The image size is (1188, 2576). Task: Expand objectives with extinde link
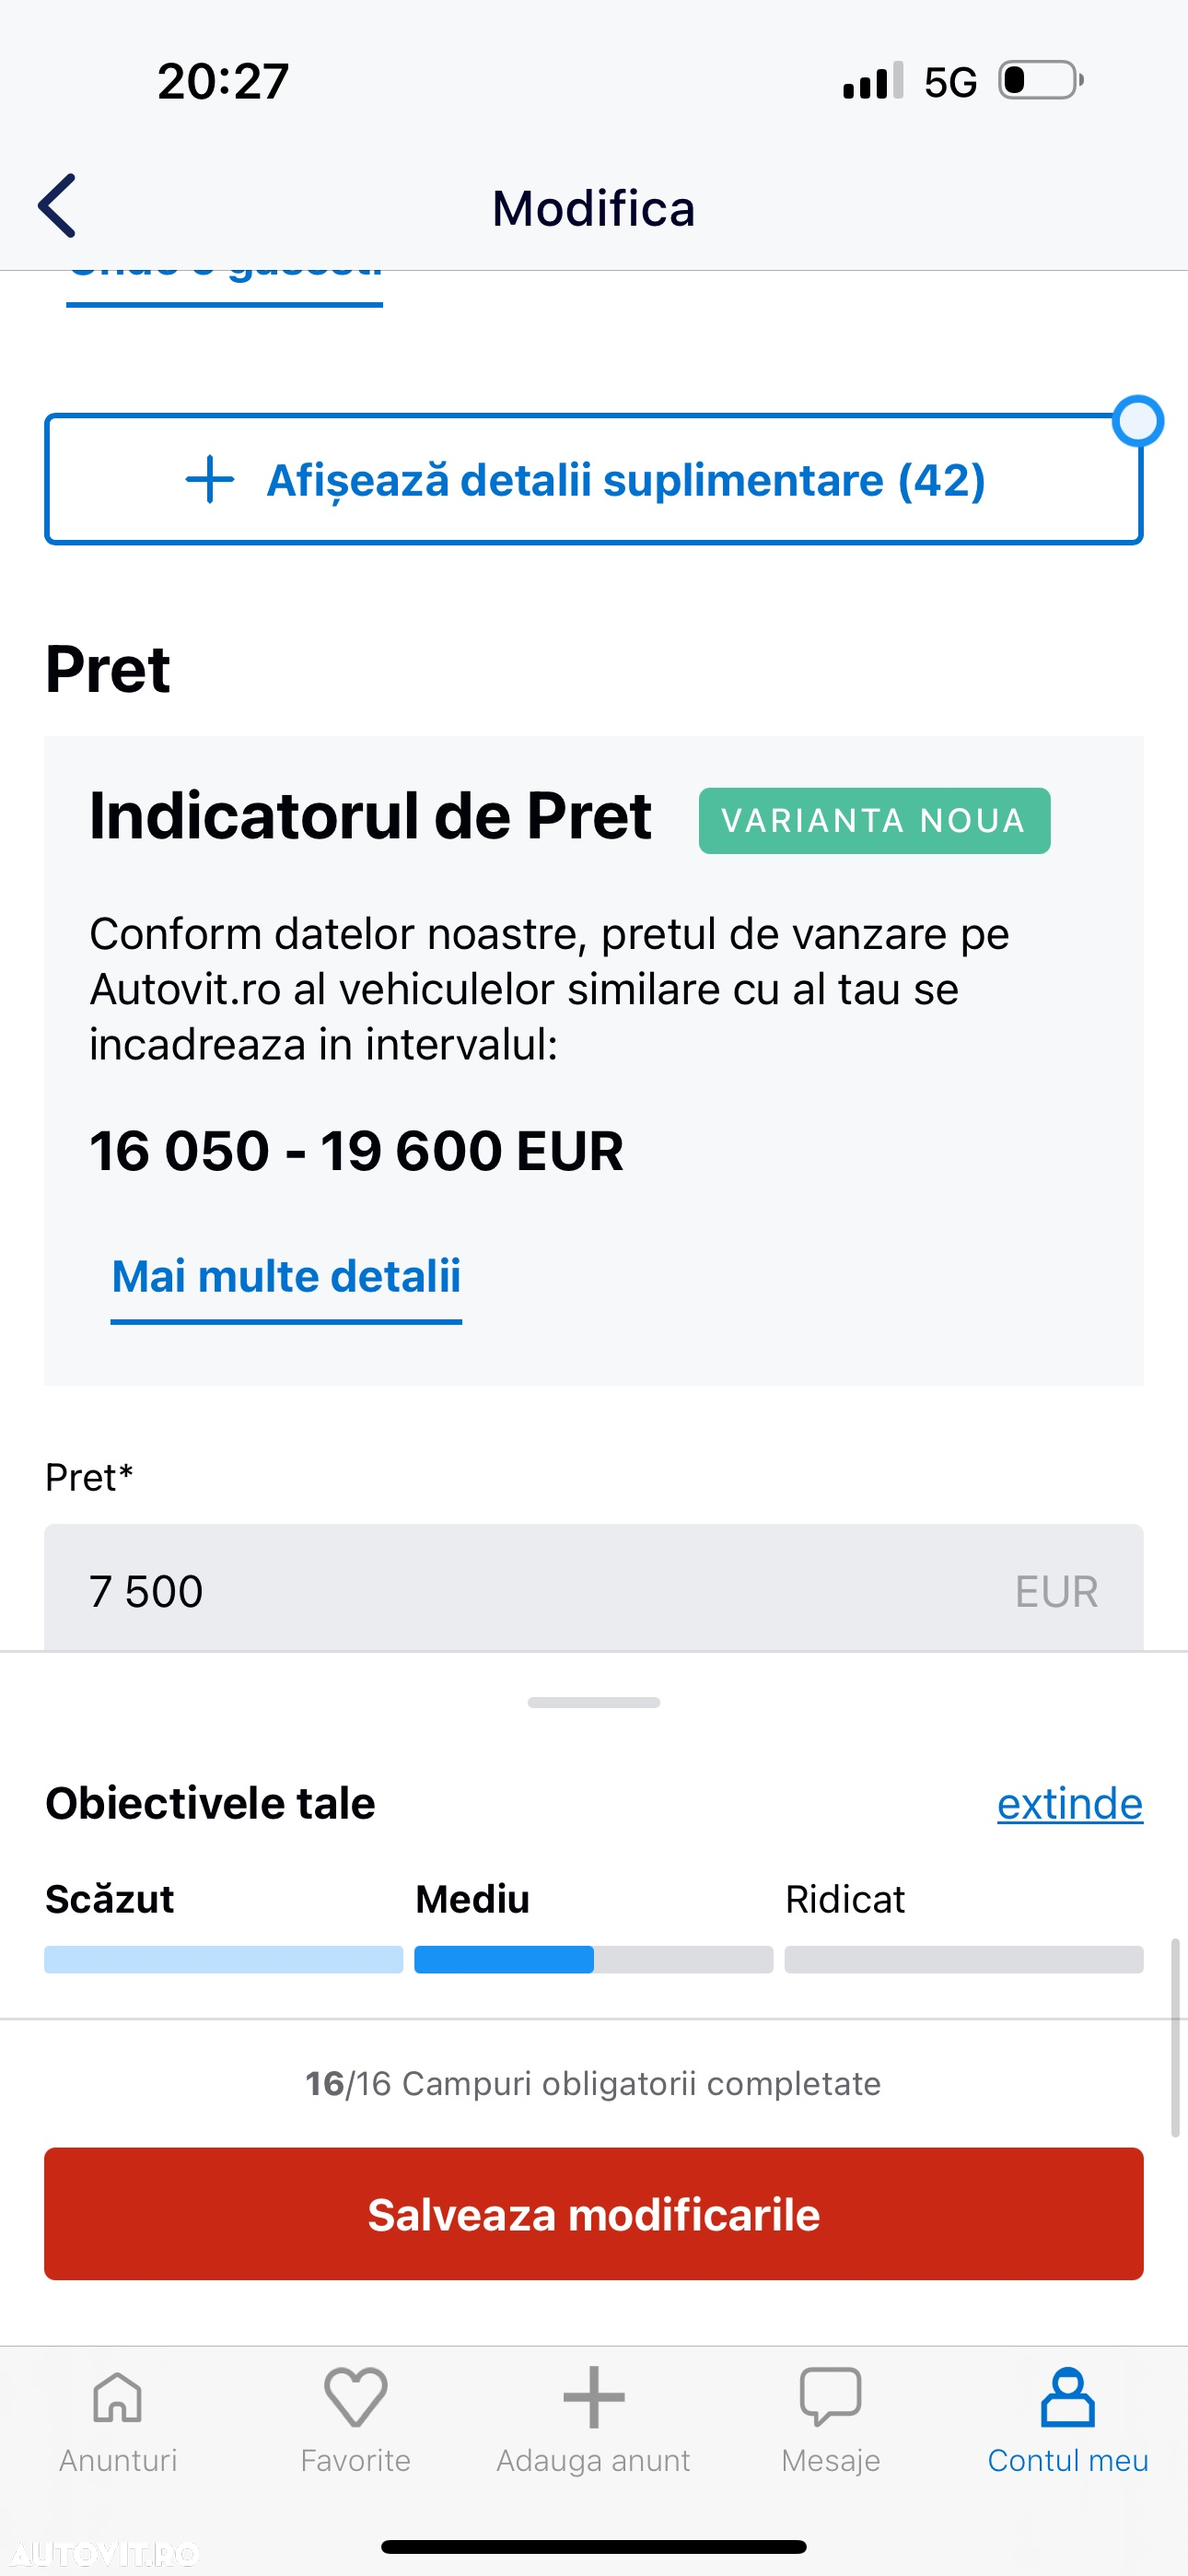[x=1070, y=1804]
